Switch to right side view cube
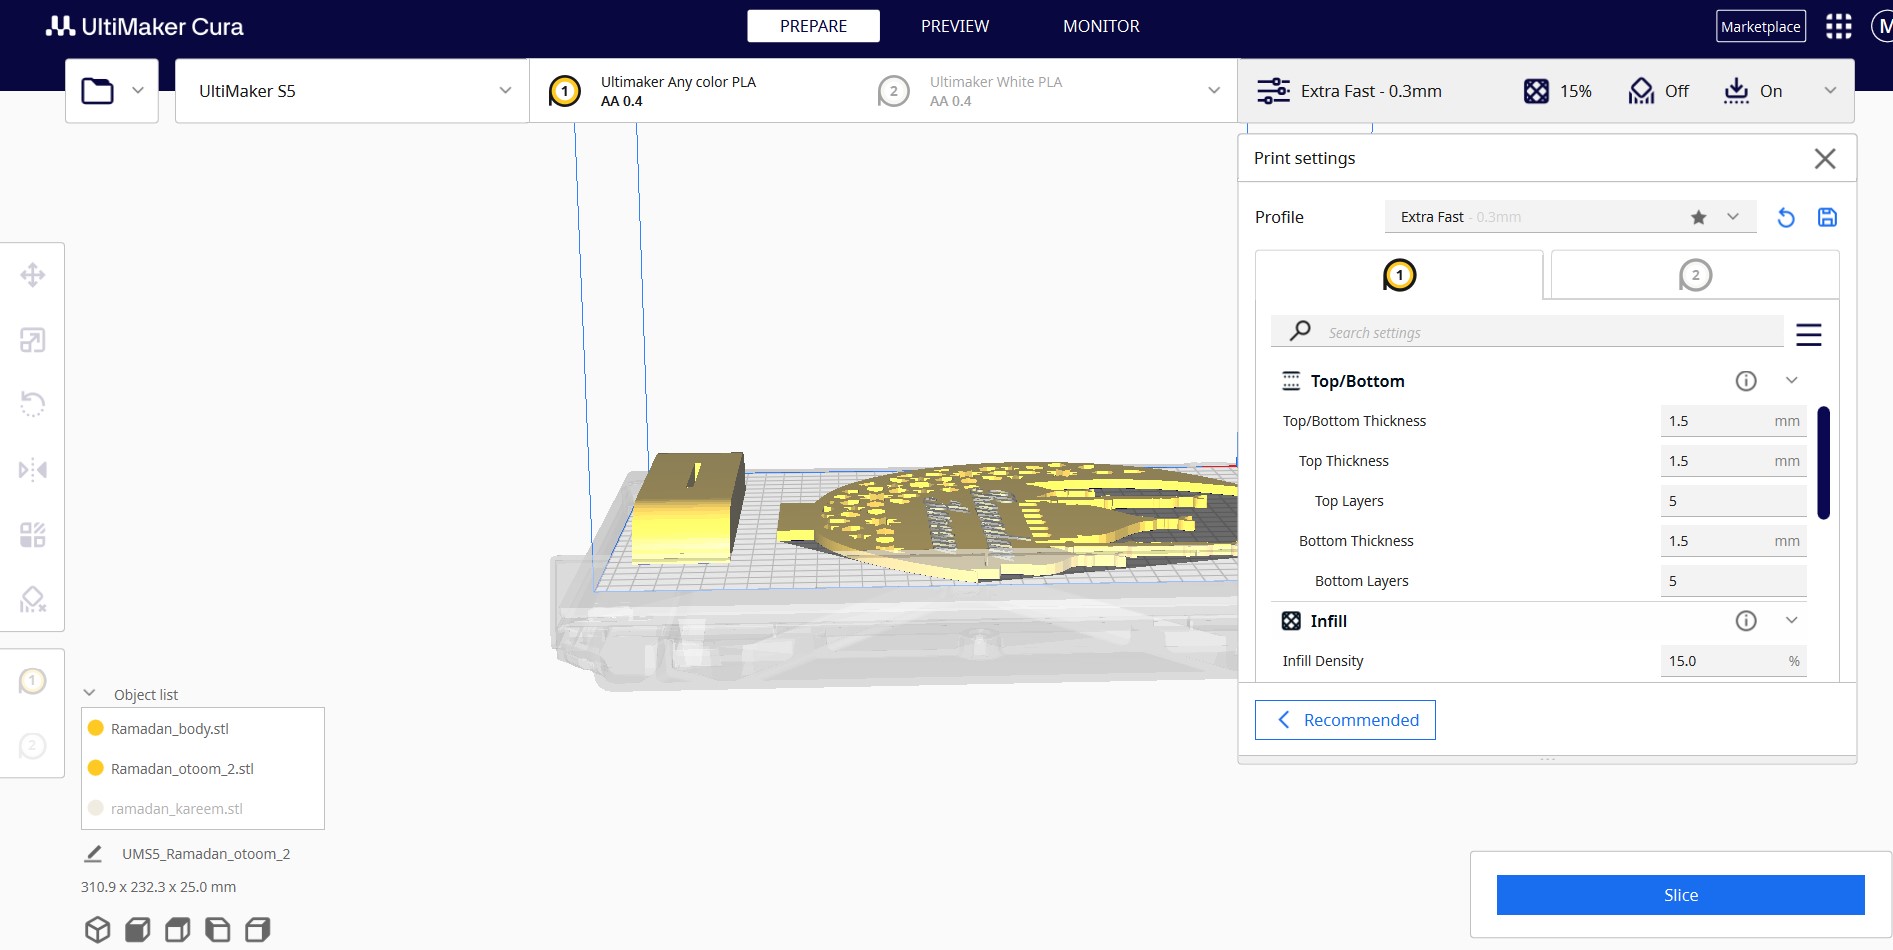Image resolution: width=1893 pixels, height=950 pixels. click(257, 930)
